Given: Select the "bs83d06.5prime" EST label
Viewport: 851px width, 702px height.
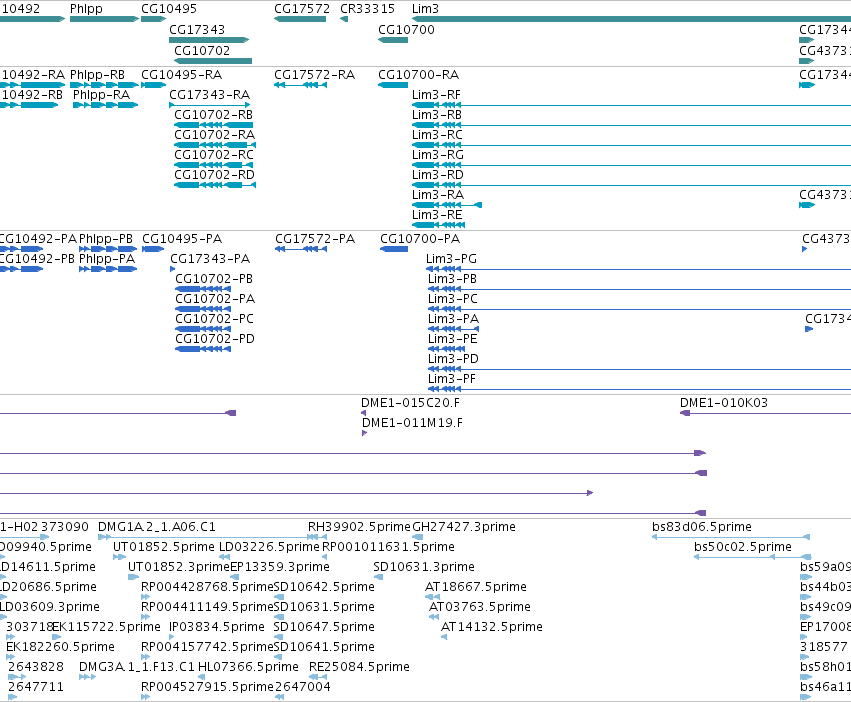Looking at the screenshot, I should click(x=702, y=527).
